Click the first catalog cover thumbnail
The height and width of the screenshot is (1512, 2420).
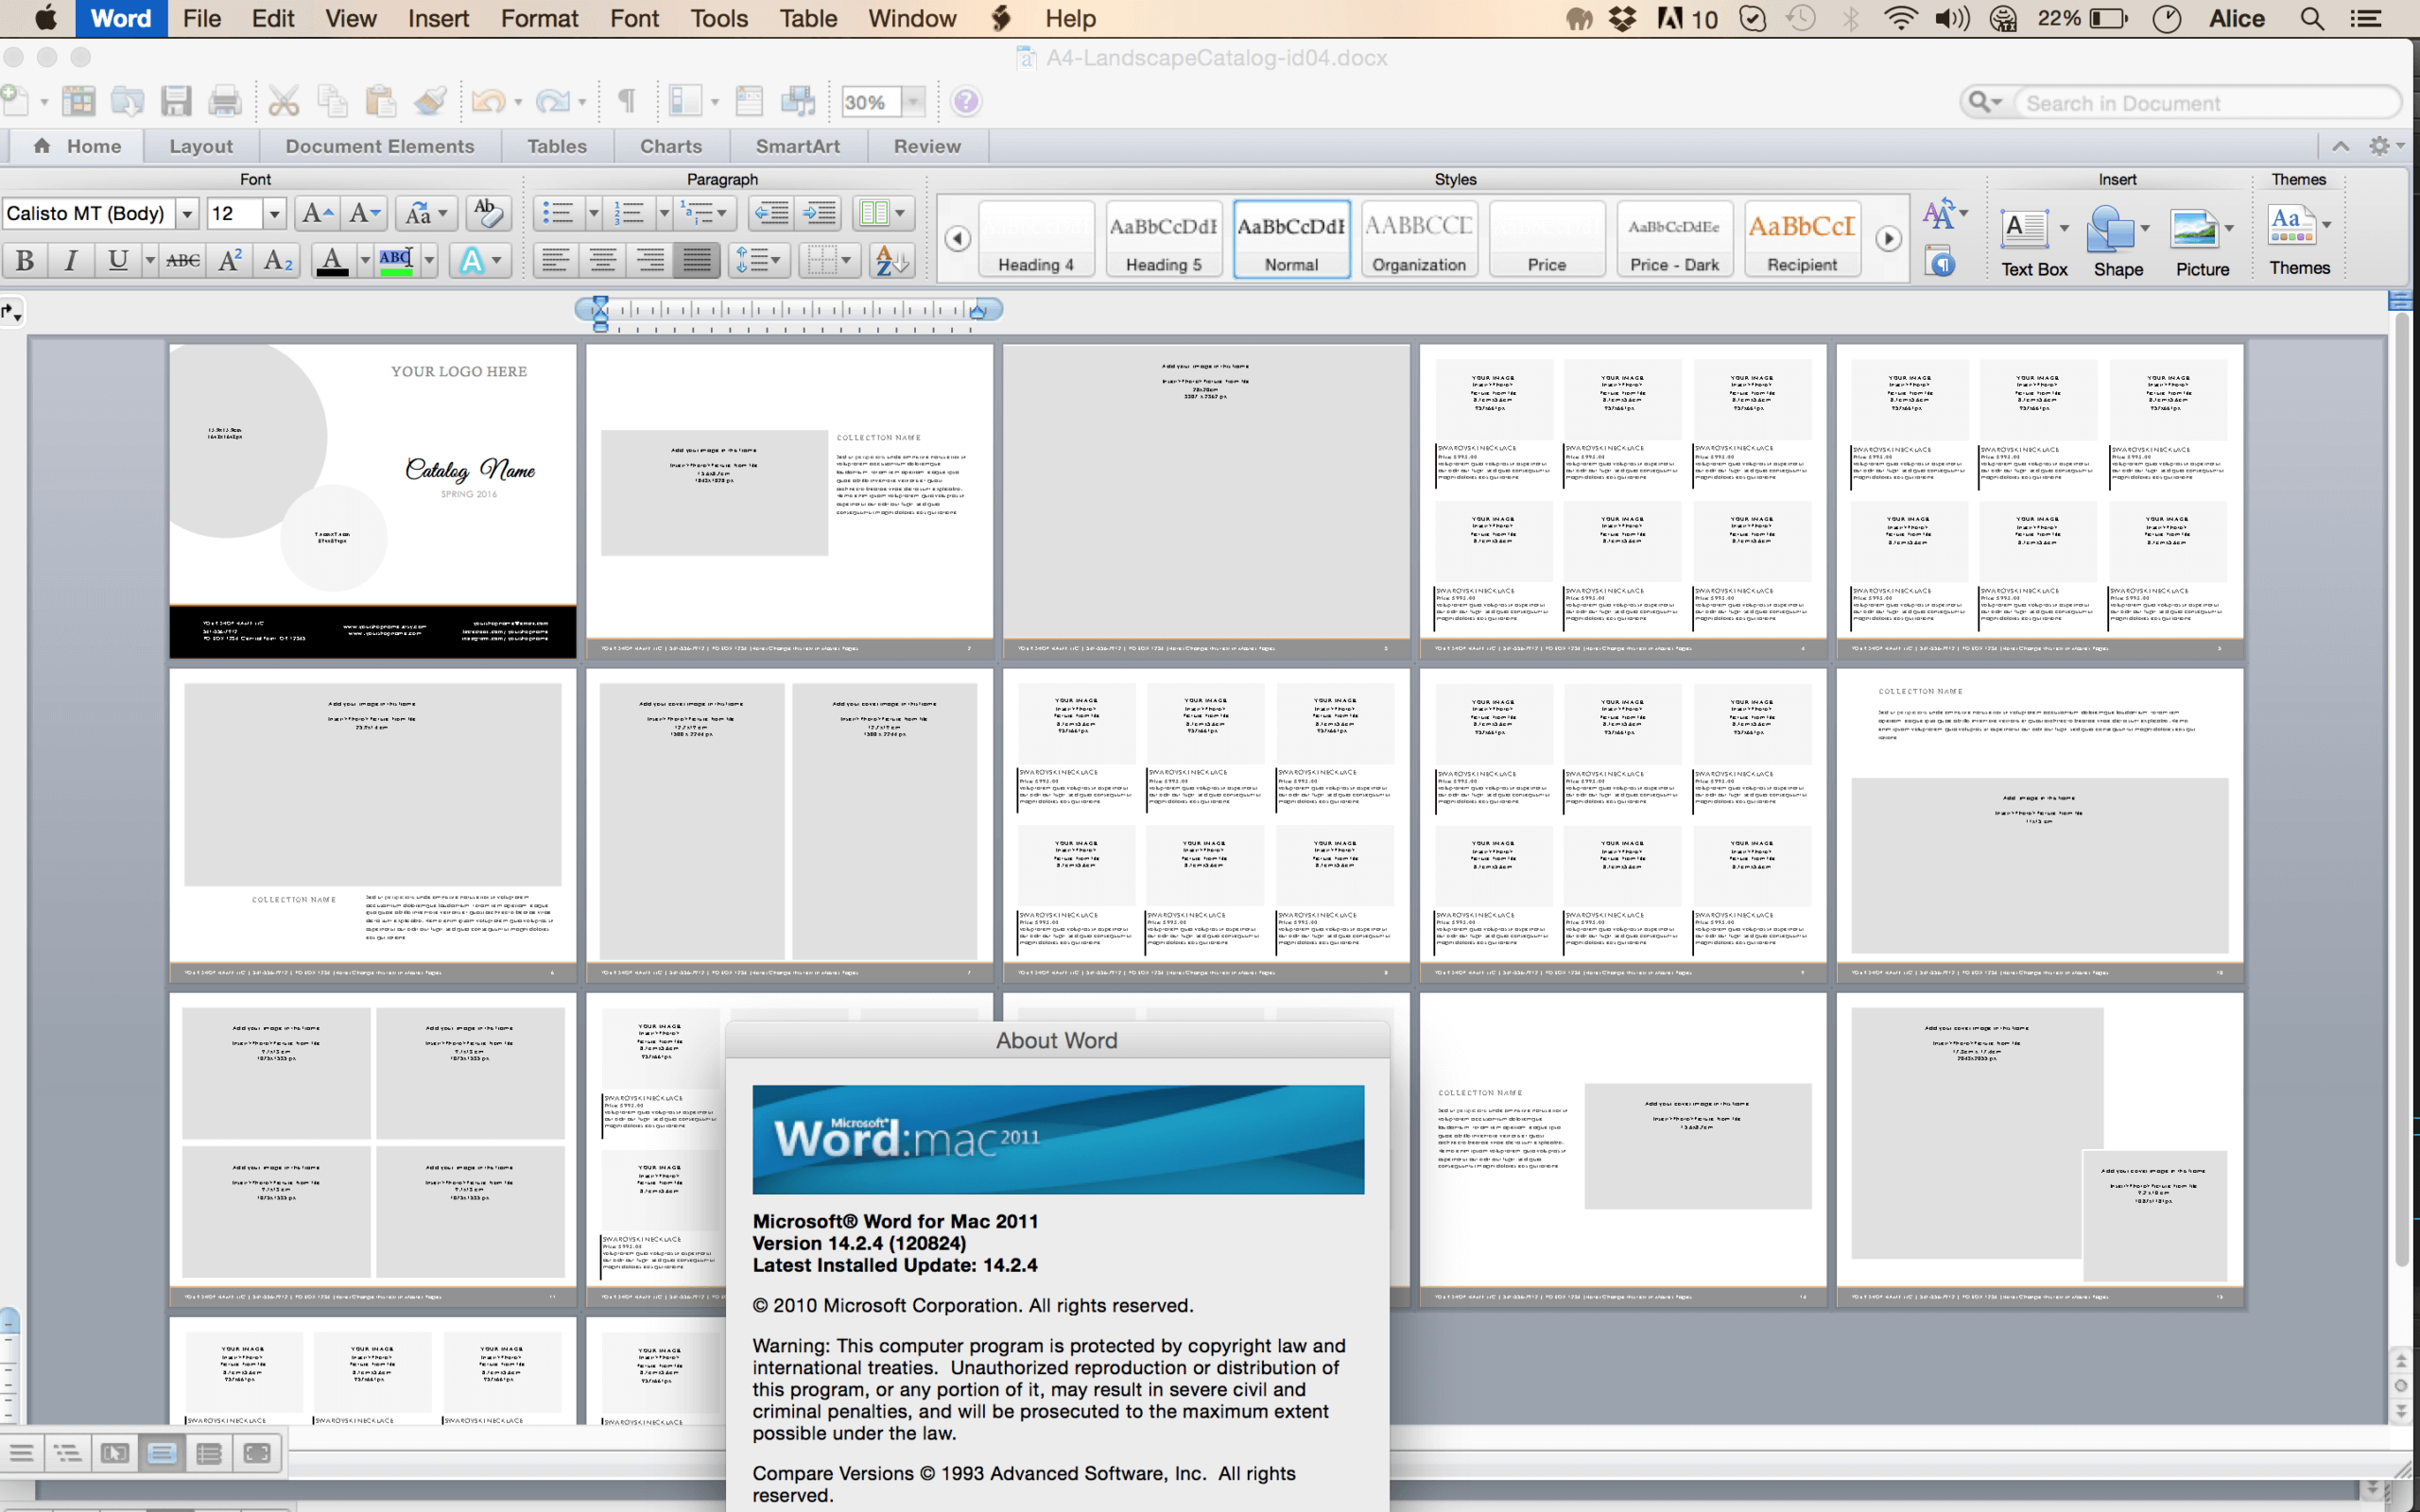tap(372, 496)
